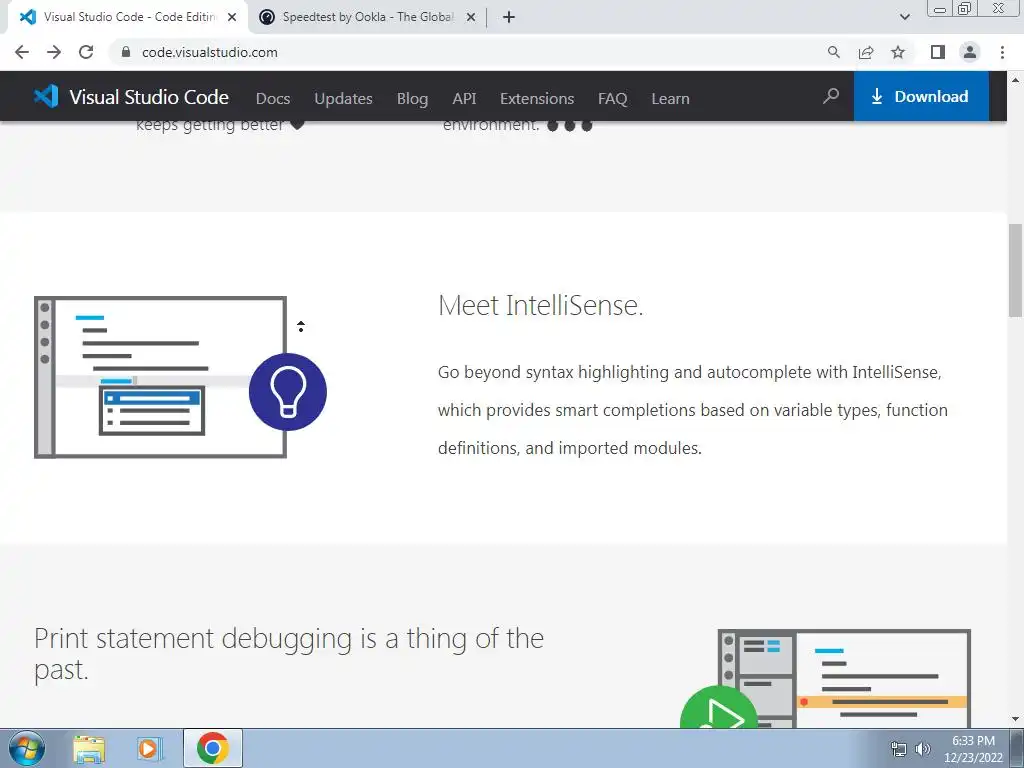Open a new tab with the plus button

pos(509,18)
